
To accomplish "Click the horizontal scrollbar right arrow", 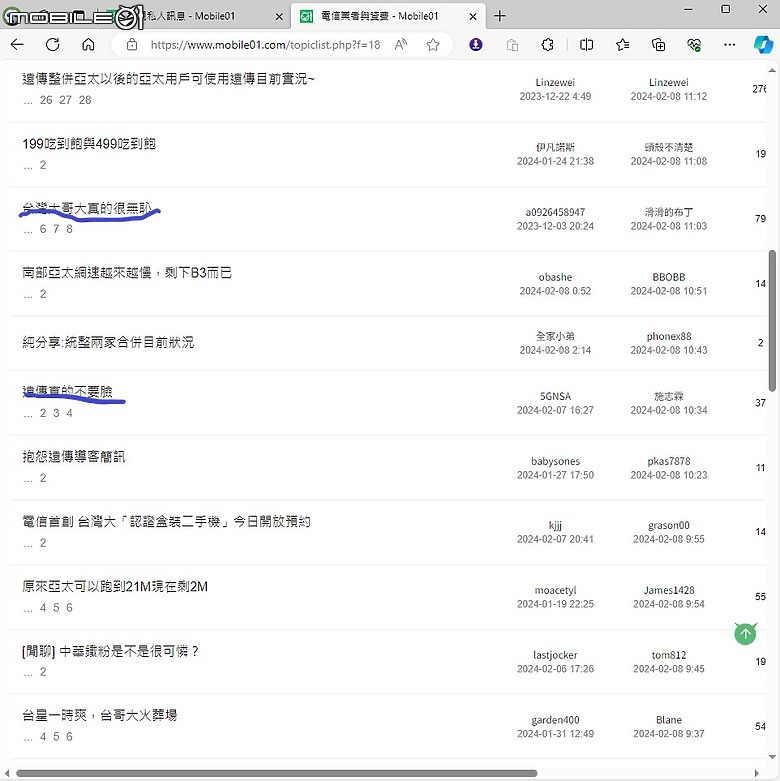I will point(757,774).
